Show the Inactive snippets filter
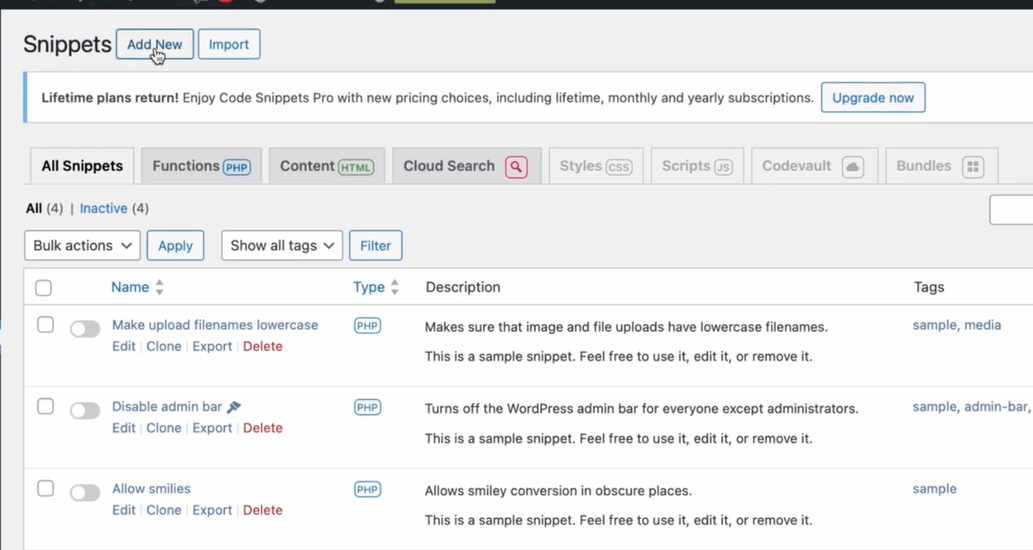1033x550 pixels. (103, 208)
